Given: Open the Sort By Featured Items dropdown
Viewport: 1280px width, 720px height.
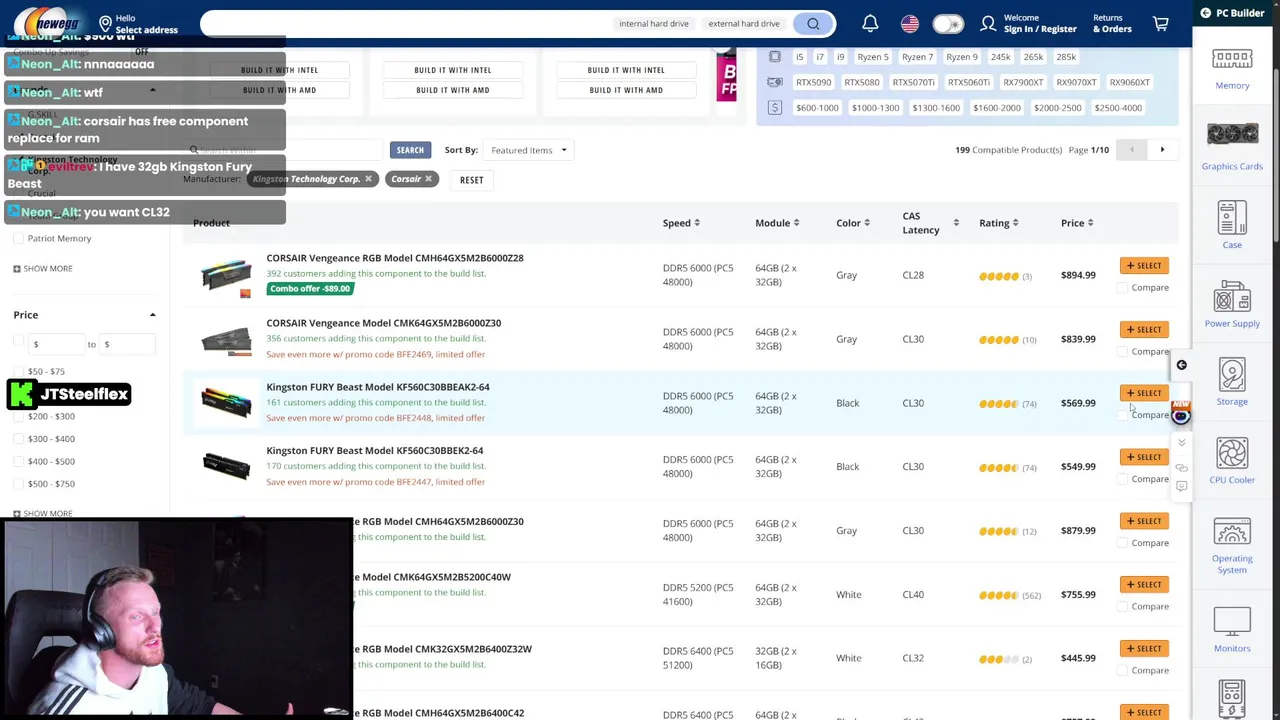Looking at the screenshot, I should pos(527,150).
